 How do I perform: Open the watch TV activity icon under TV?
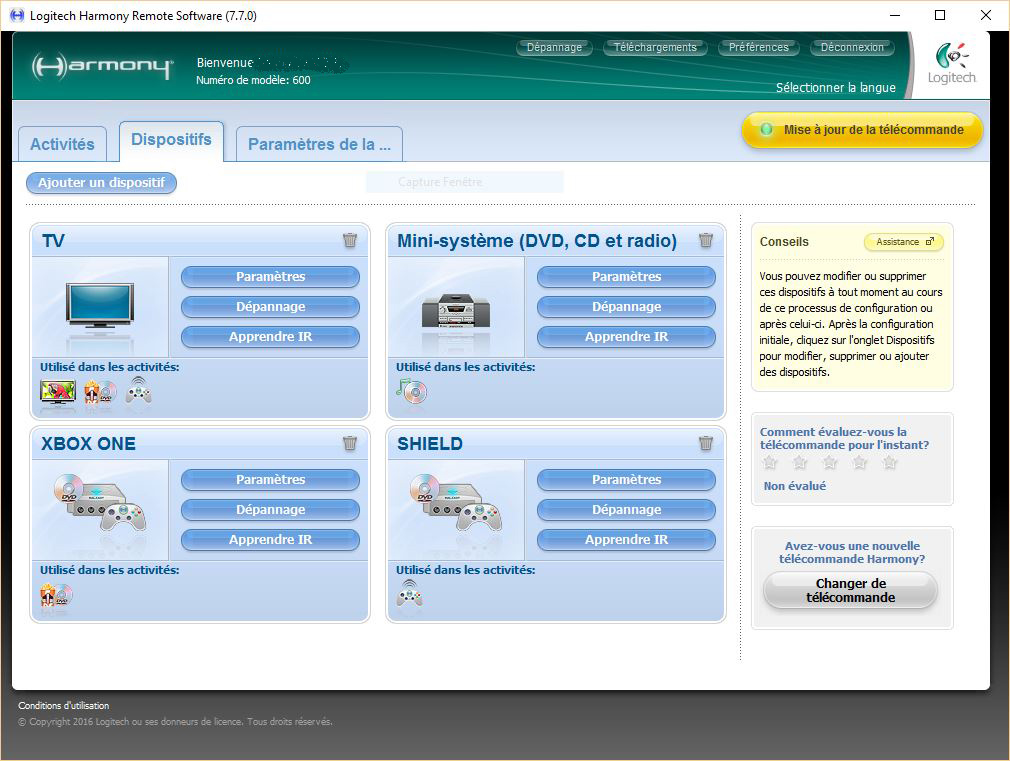[x=58, y=392]
